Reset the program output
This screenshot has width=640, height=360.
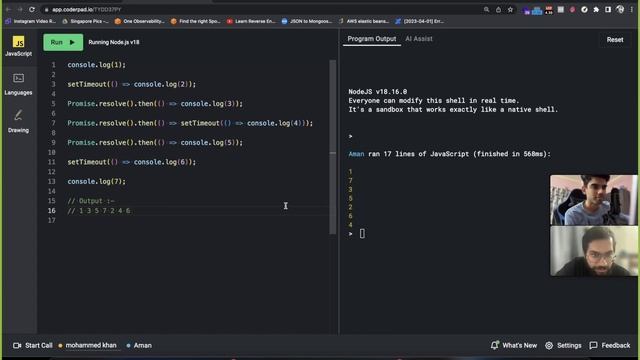pos(615,40)
